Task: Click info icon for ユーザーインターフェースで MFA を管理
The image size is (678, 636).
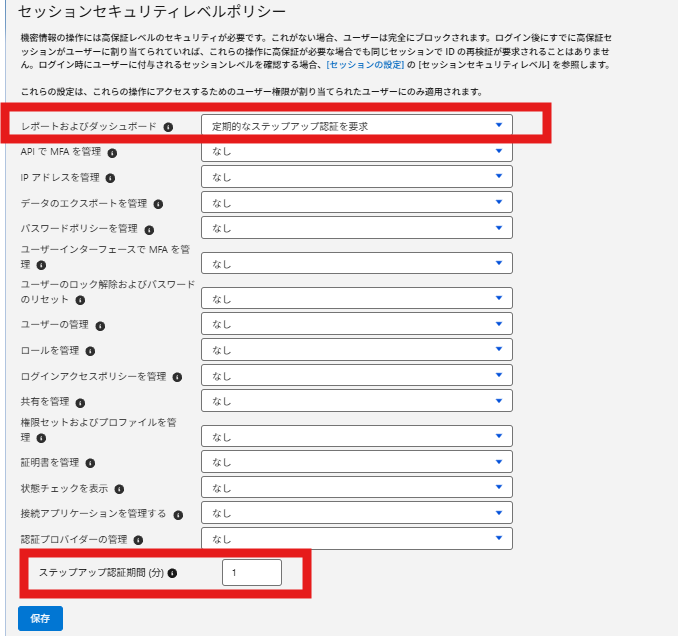Action: click(41, 265)
